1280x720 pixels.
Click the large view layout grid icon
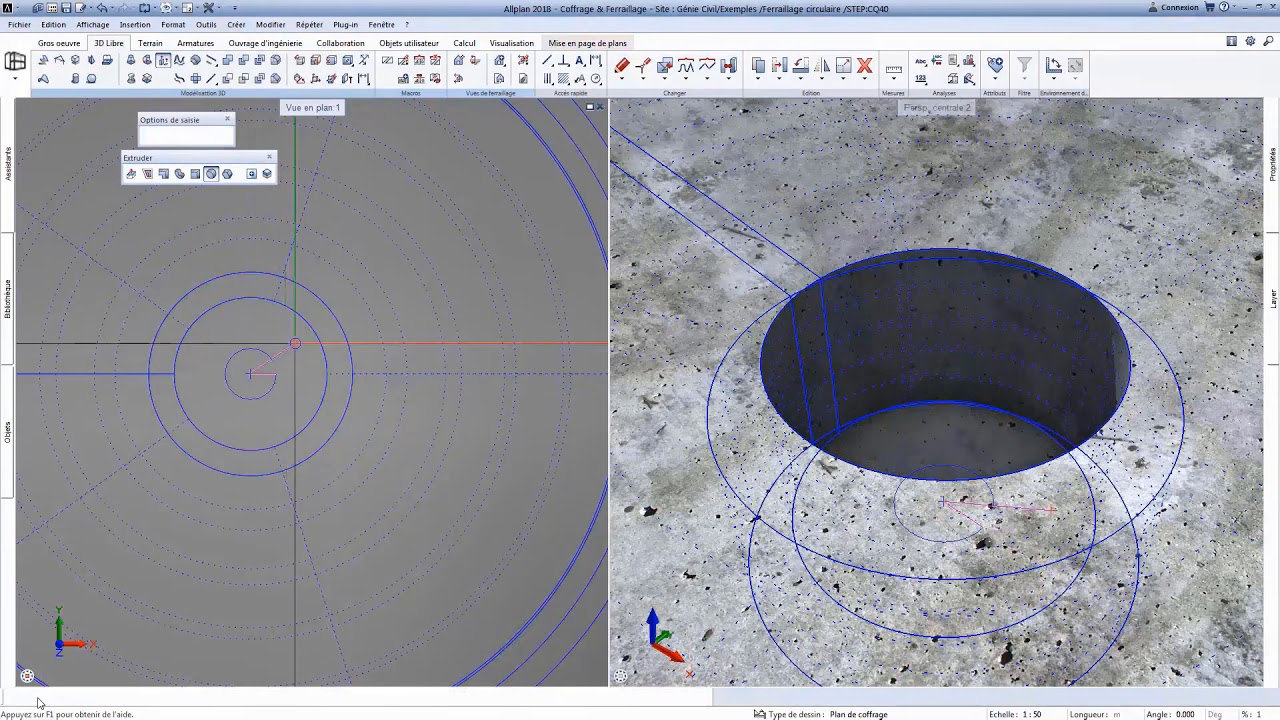pyautogui.click(x=15, y=62)
